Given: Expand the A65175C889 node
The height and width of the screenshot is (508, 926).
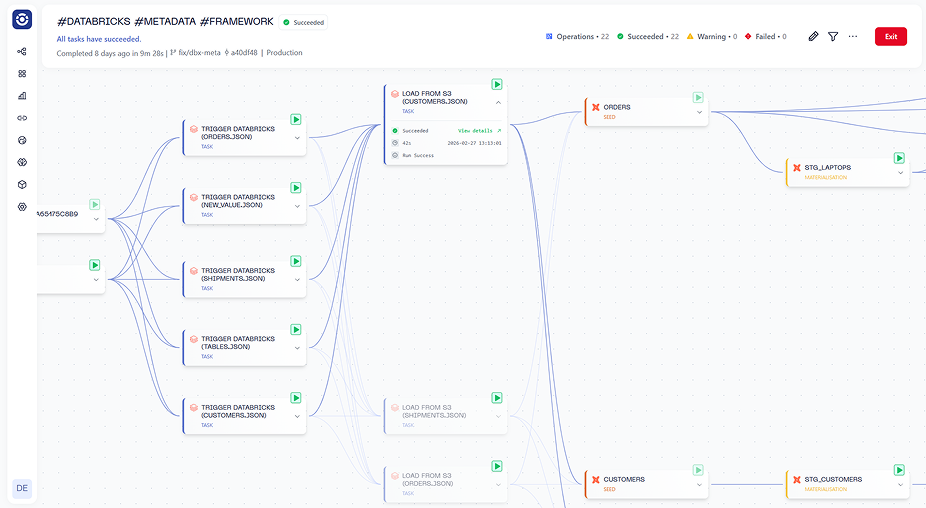Looking at the screenshot, I should pos(96,219).
